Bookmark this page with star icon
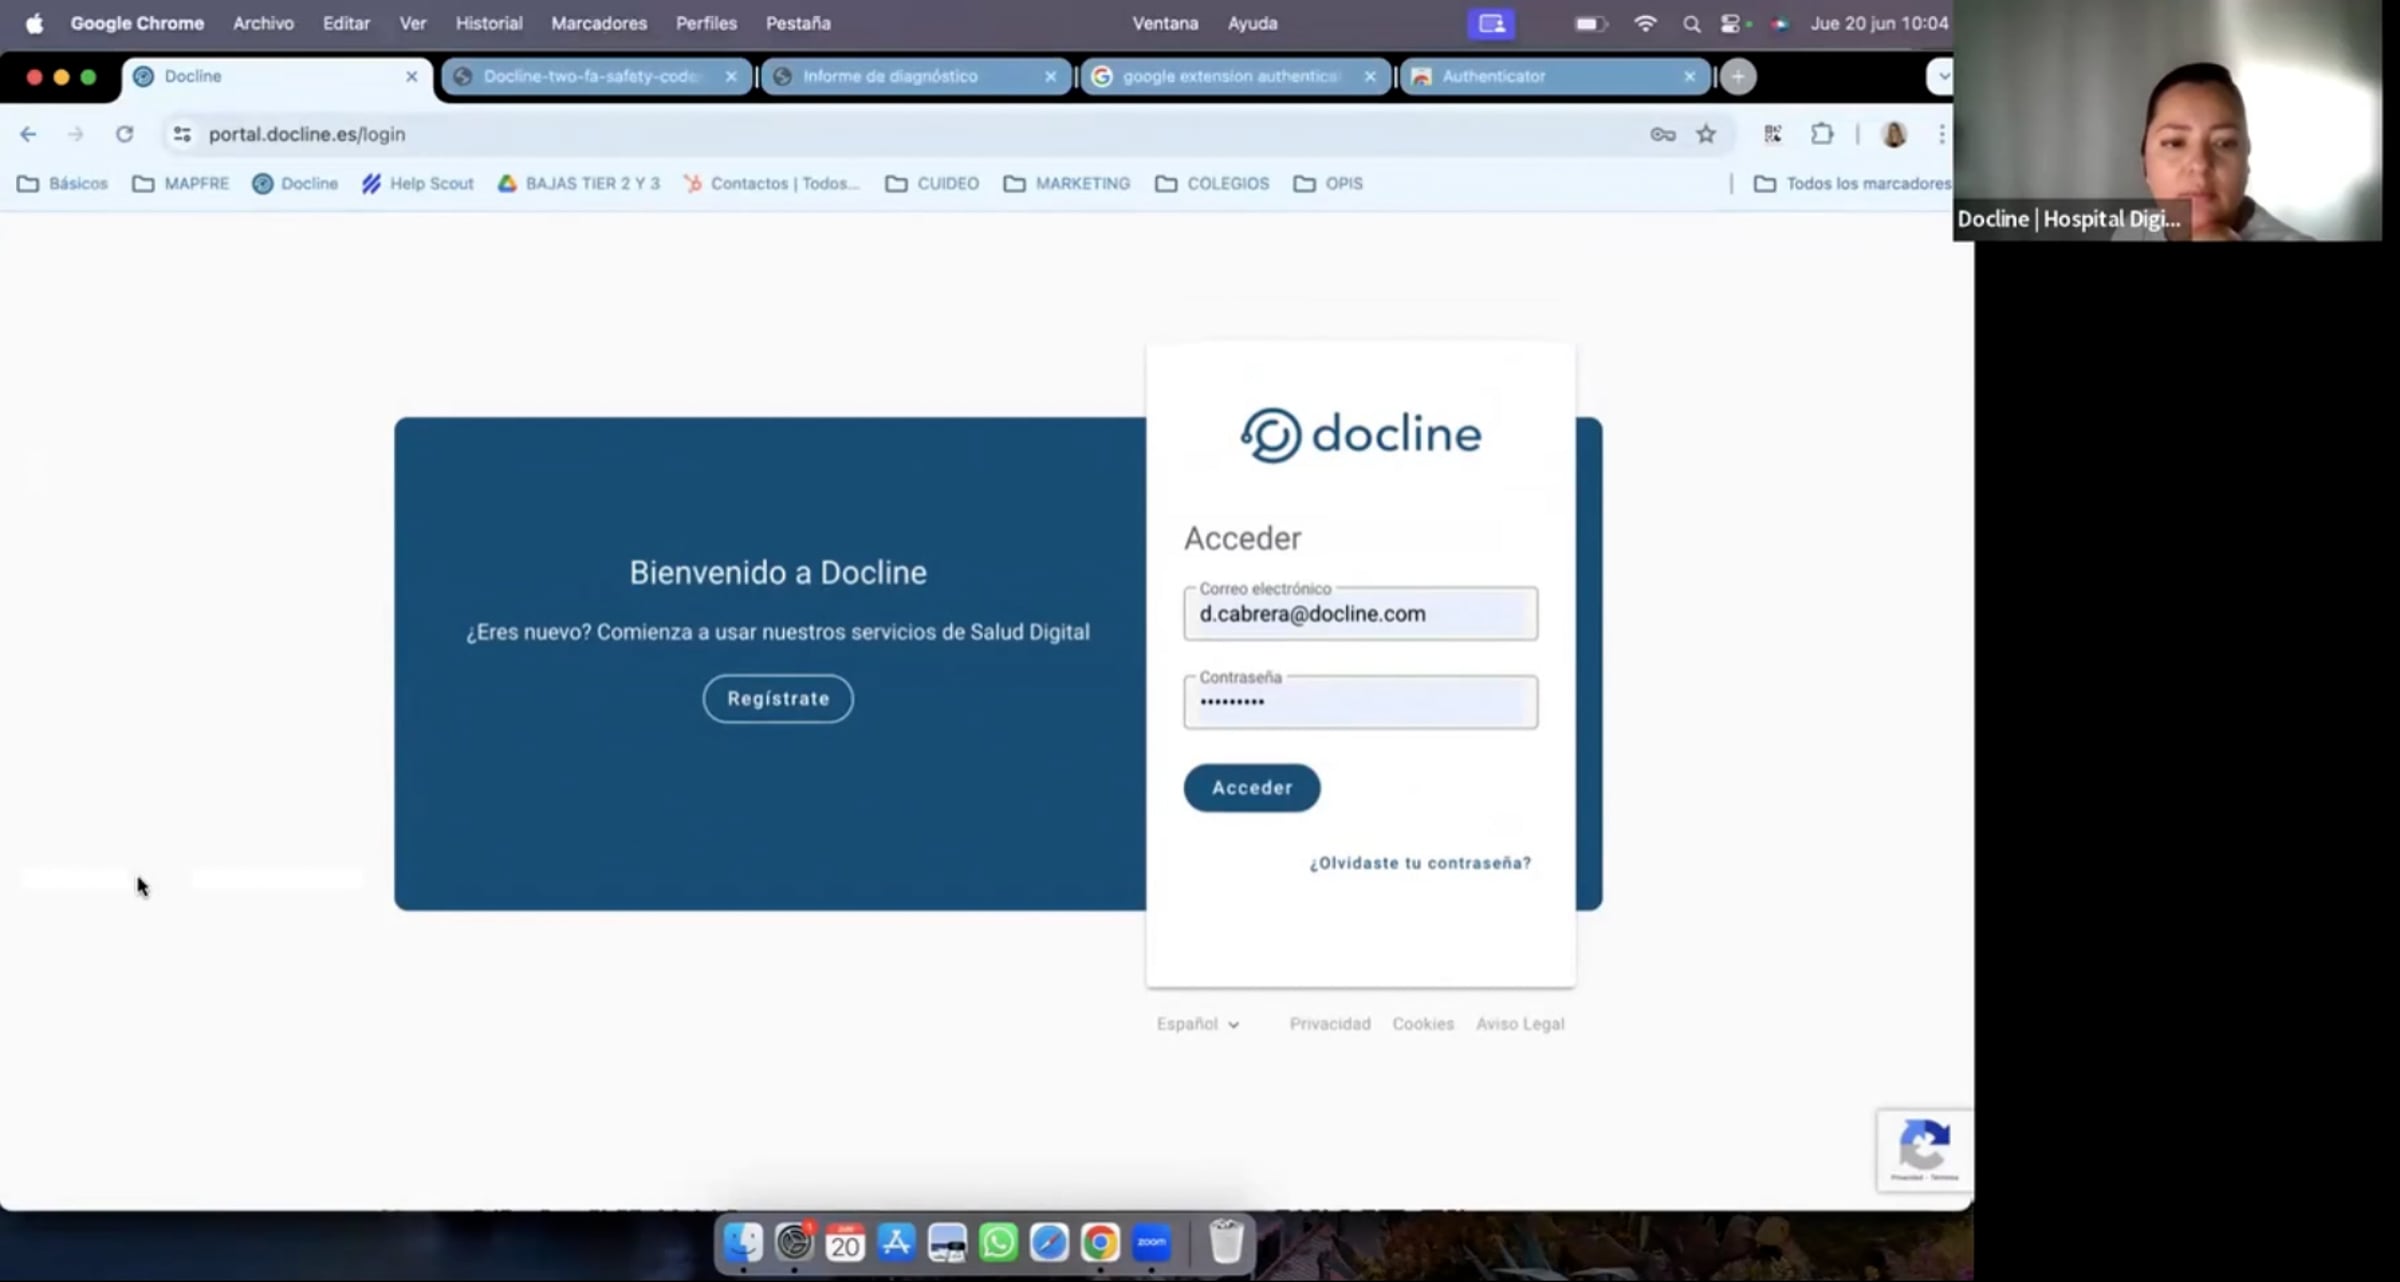This screenshot has height=1282, width=2400. tap(1706, 134)
